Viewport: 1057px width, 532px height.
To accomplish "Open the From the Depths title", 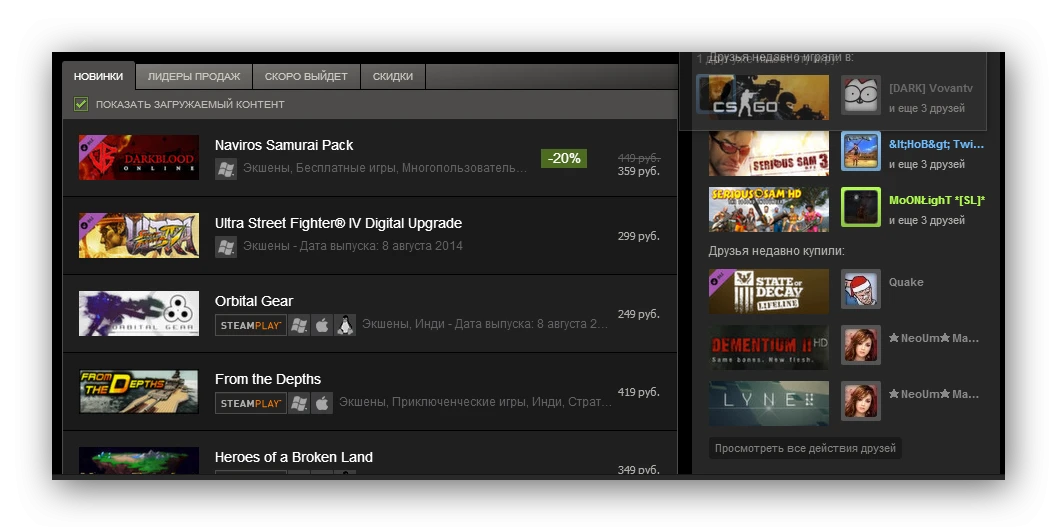I will click(x=268, y=379).
